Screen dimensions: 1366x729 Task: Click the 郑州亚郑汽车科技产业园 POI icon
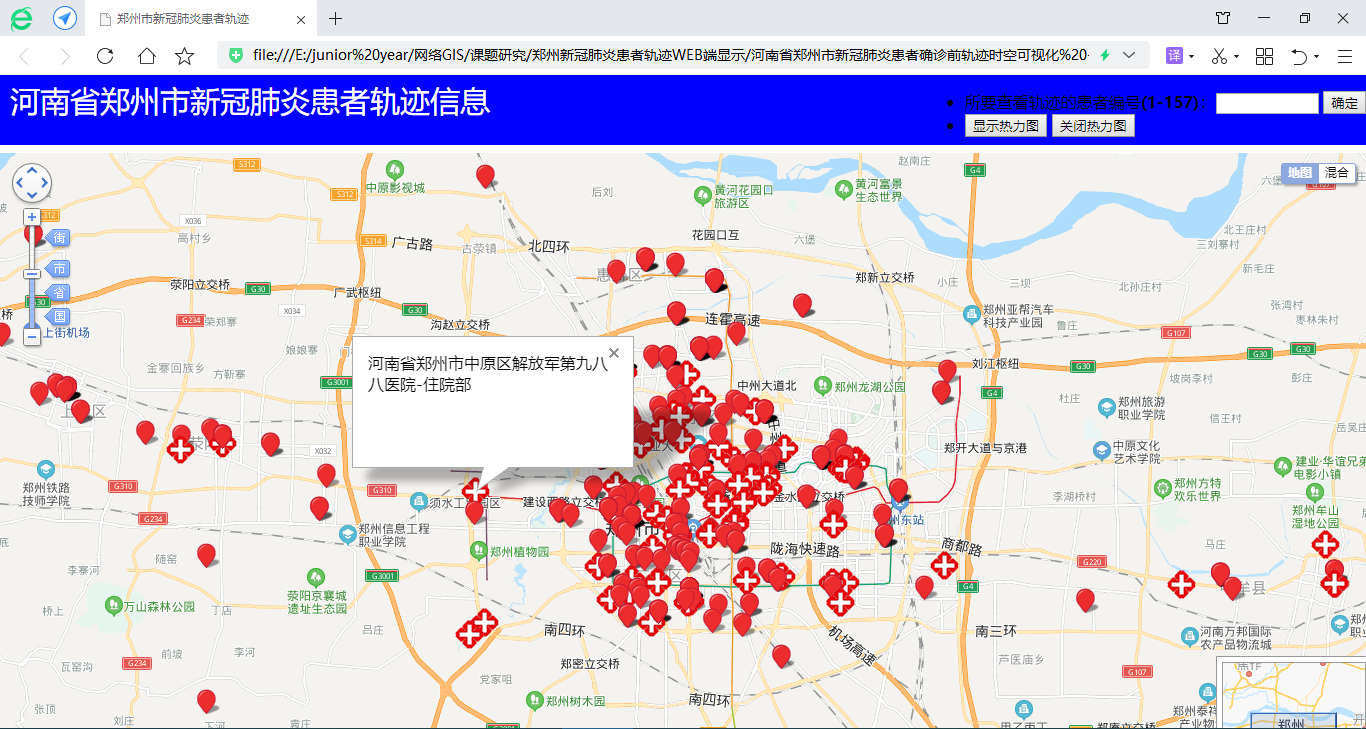(x=971, y=315)
